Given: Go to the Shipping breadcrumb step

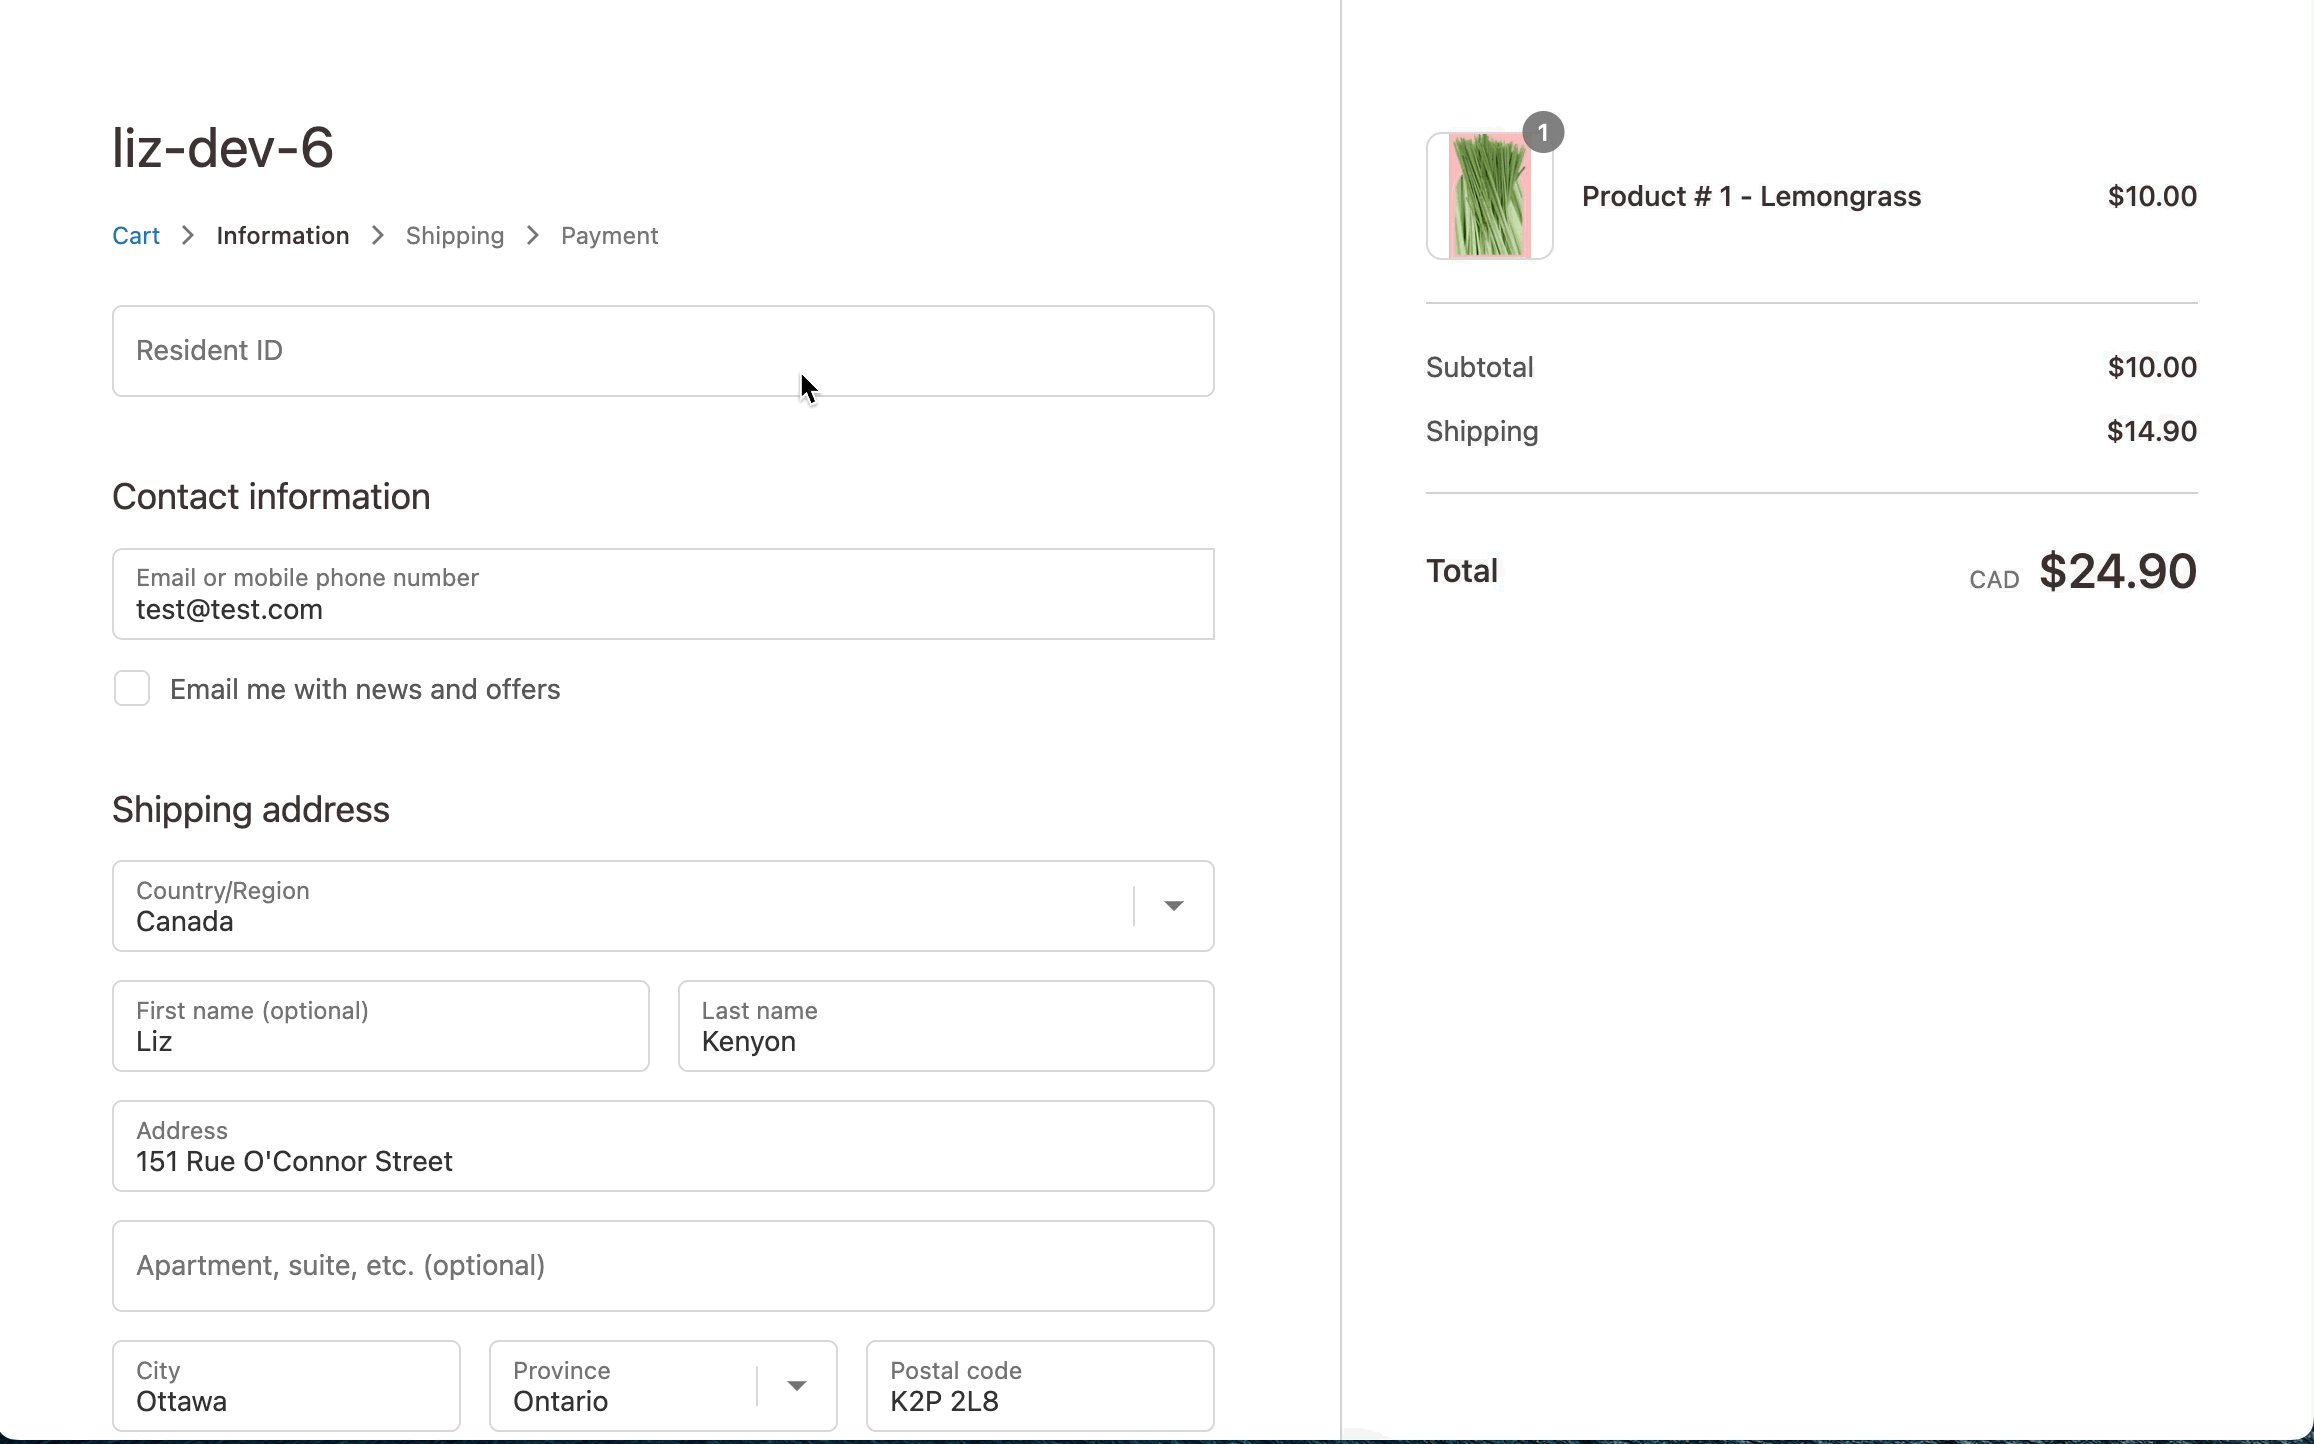Looking at the screenshot, I should [455, 236].
